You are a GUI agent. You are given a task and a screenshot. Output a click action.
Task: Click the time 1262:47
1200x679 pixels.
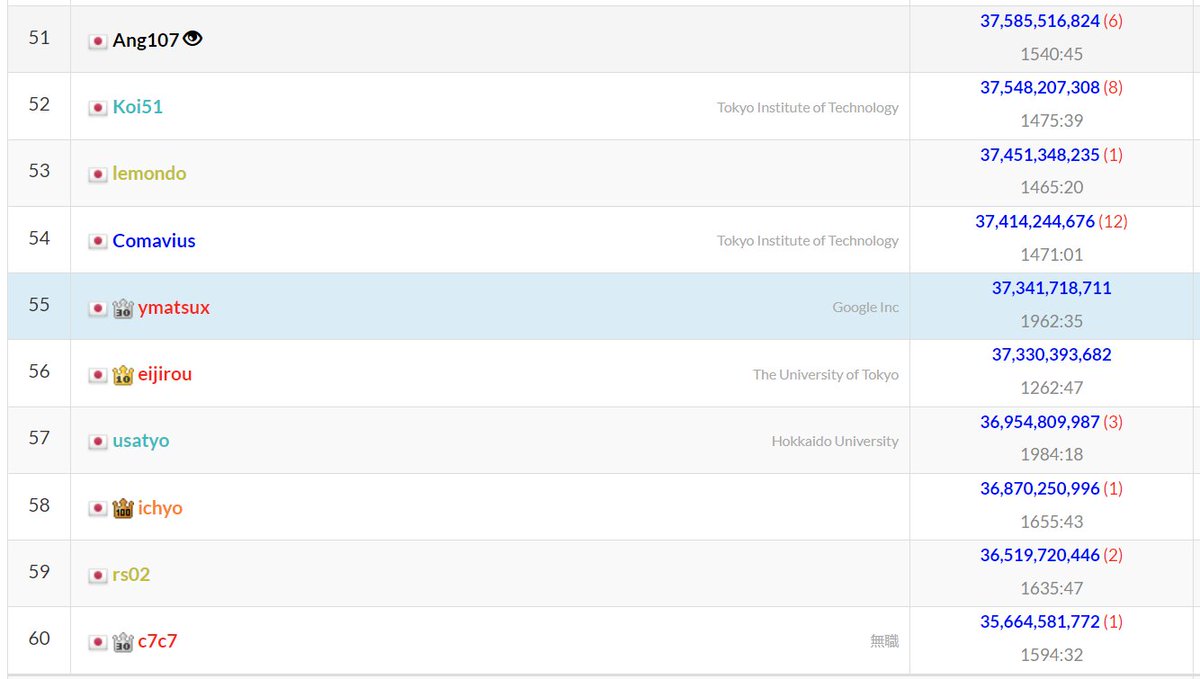(1051, 388)
